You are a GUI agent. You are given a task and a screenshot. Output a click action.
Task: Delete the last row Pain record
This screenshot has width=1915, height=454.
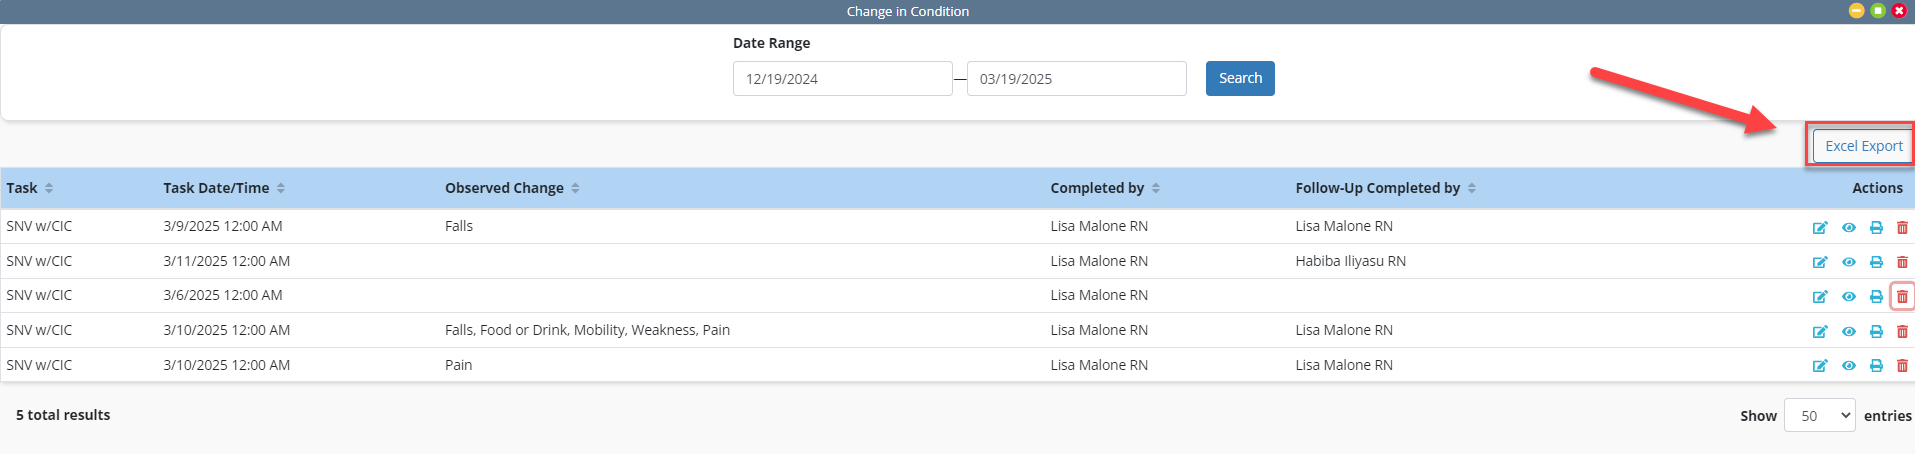tap(1902, 366)
